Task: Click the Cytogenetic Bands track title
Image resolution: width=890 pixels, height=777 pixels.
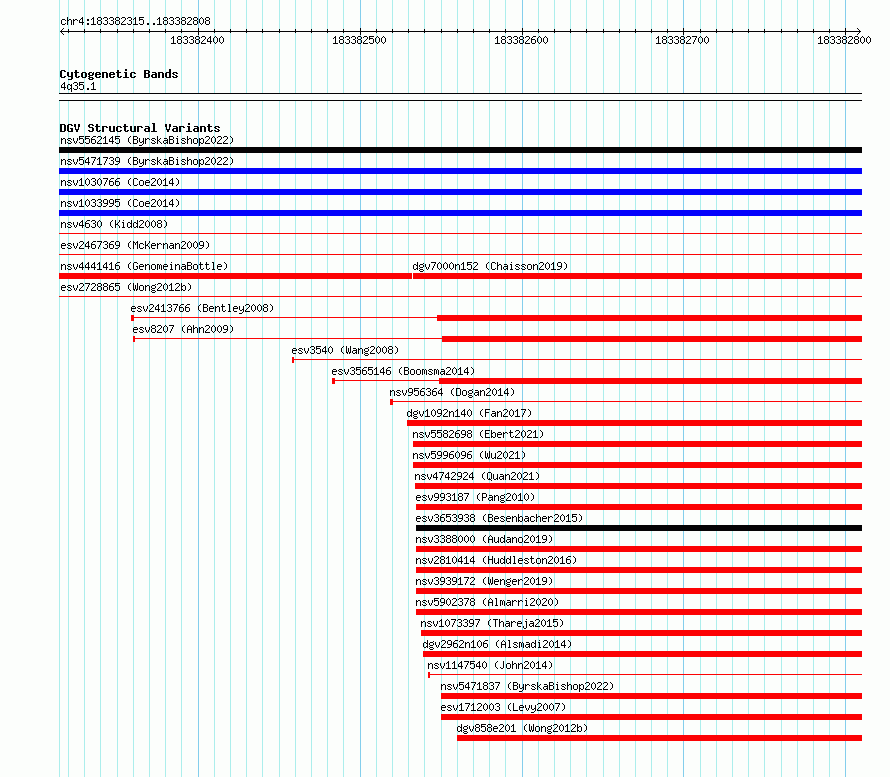Action: [x=119, y=74]
